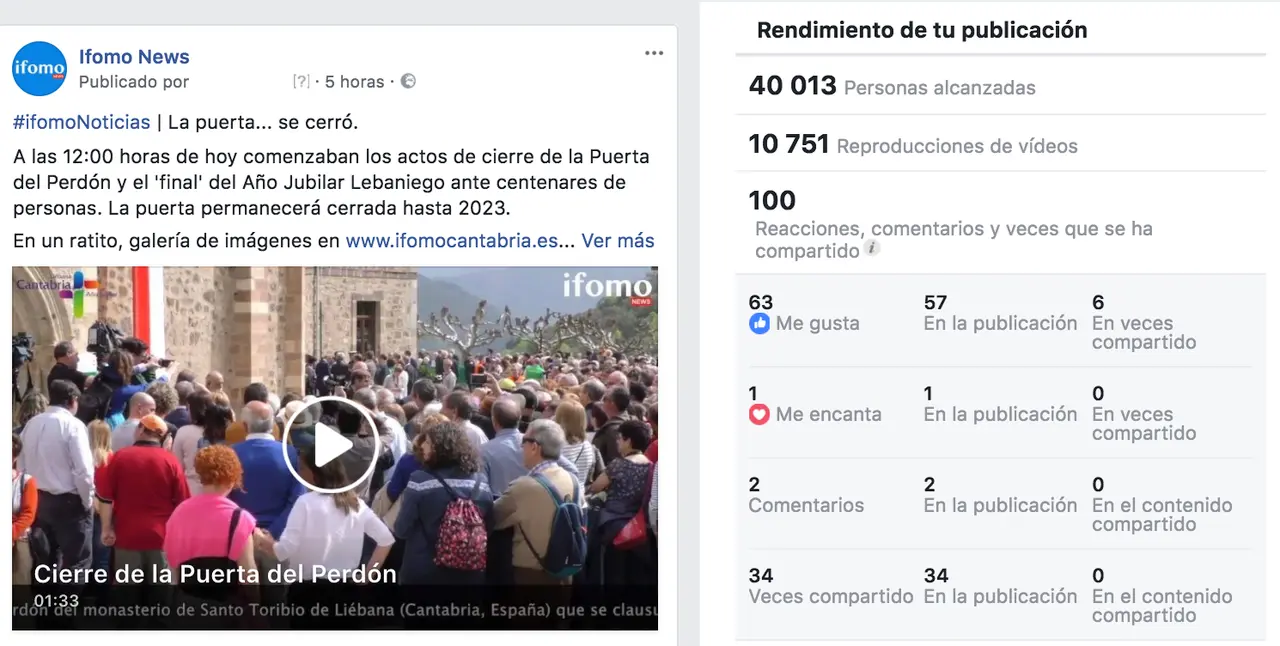1280x646 pixels.
Task: Click the #ifomoNoticias hashtag
Action: pos(82,123)
